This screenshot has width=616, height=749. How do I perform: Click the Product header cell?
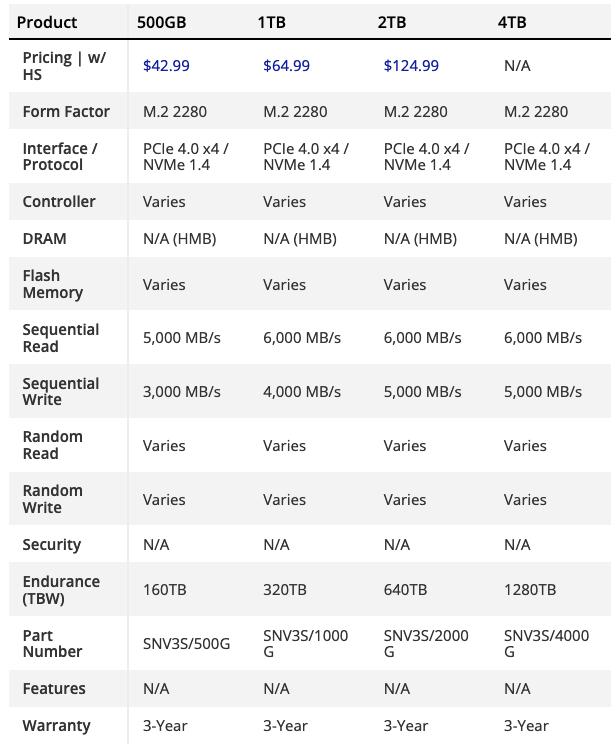47,22
